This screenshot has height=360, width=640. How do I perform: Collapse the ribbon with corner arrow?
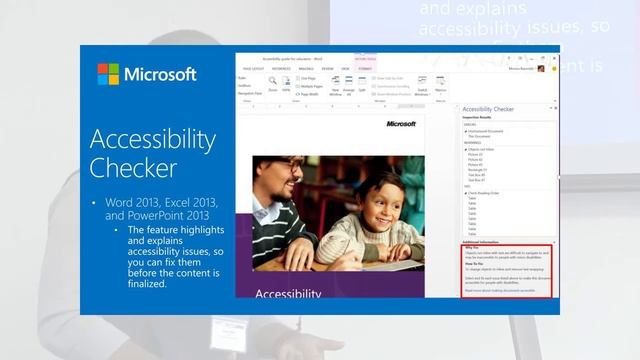pos(555,101)
